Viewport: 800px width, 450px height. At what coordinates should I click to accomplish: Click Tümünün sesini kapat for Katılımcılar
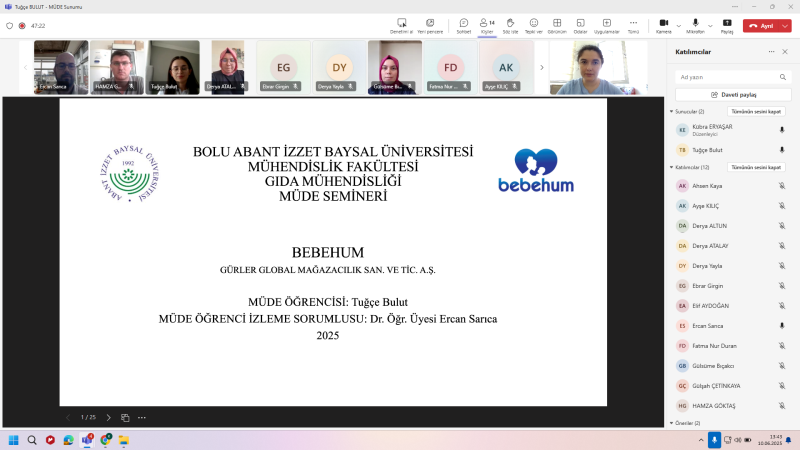756,167
